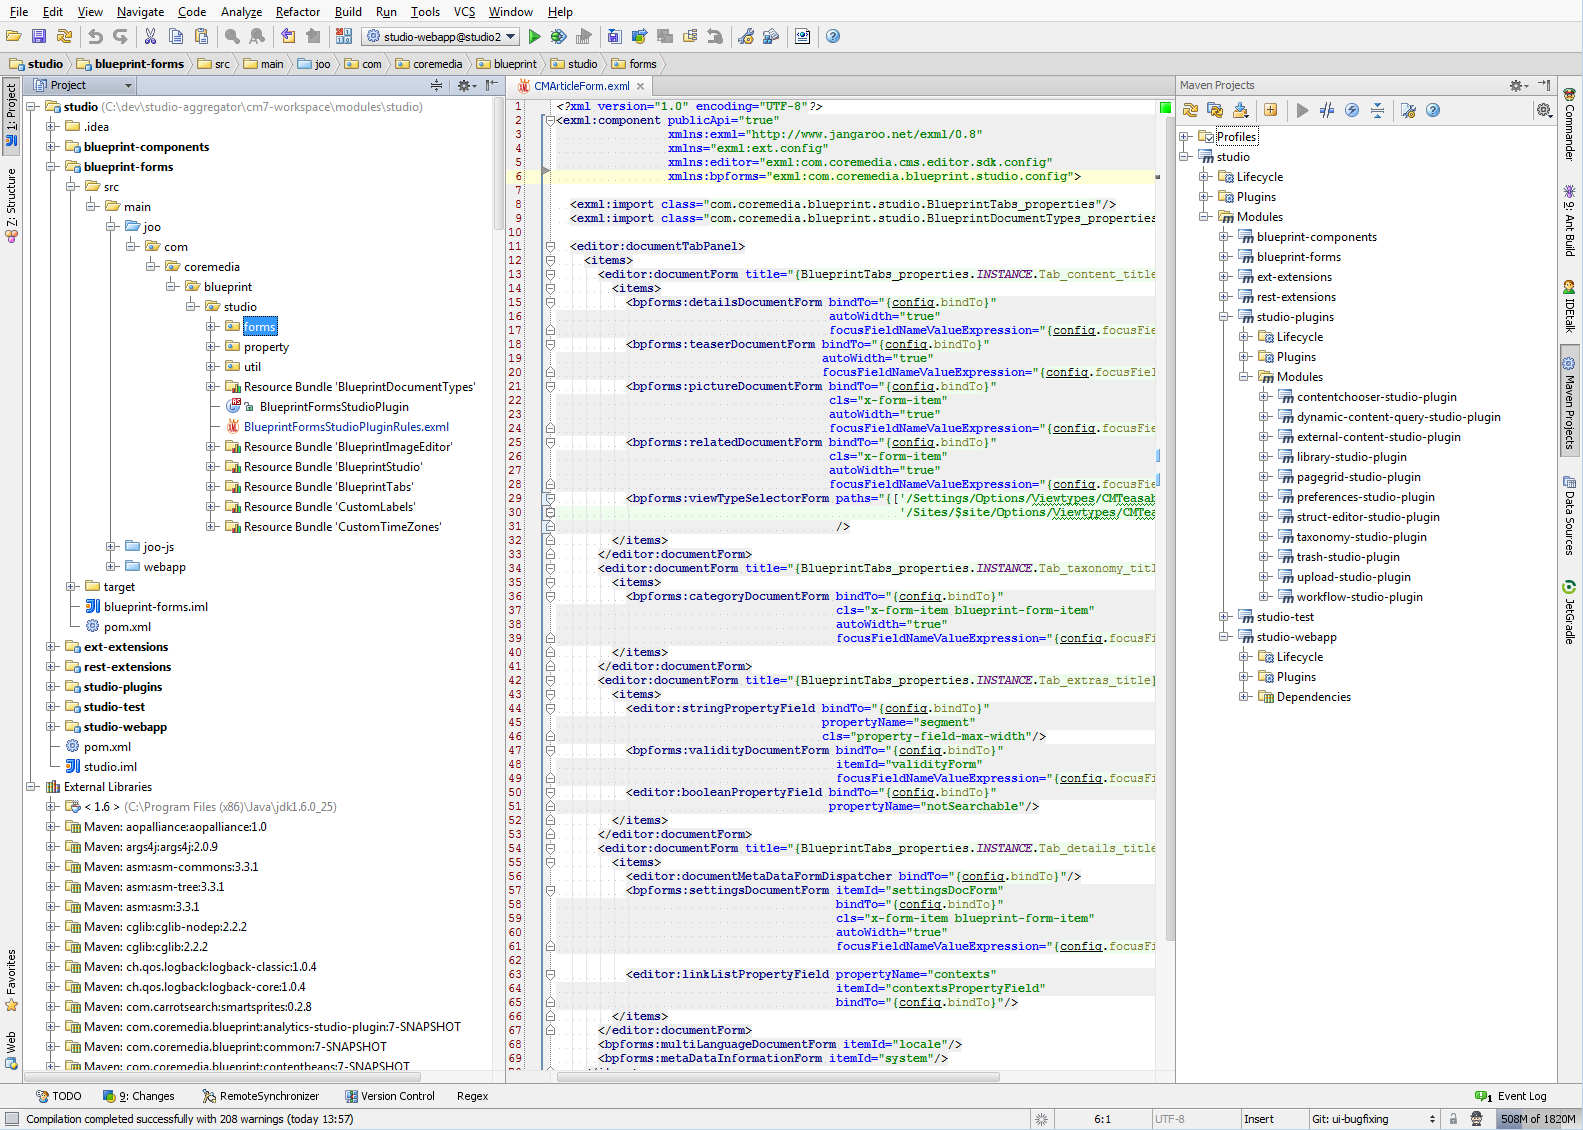Open the Project view dropdown
1583x1130 pixels.
click(84, 86)
